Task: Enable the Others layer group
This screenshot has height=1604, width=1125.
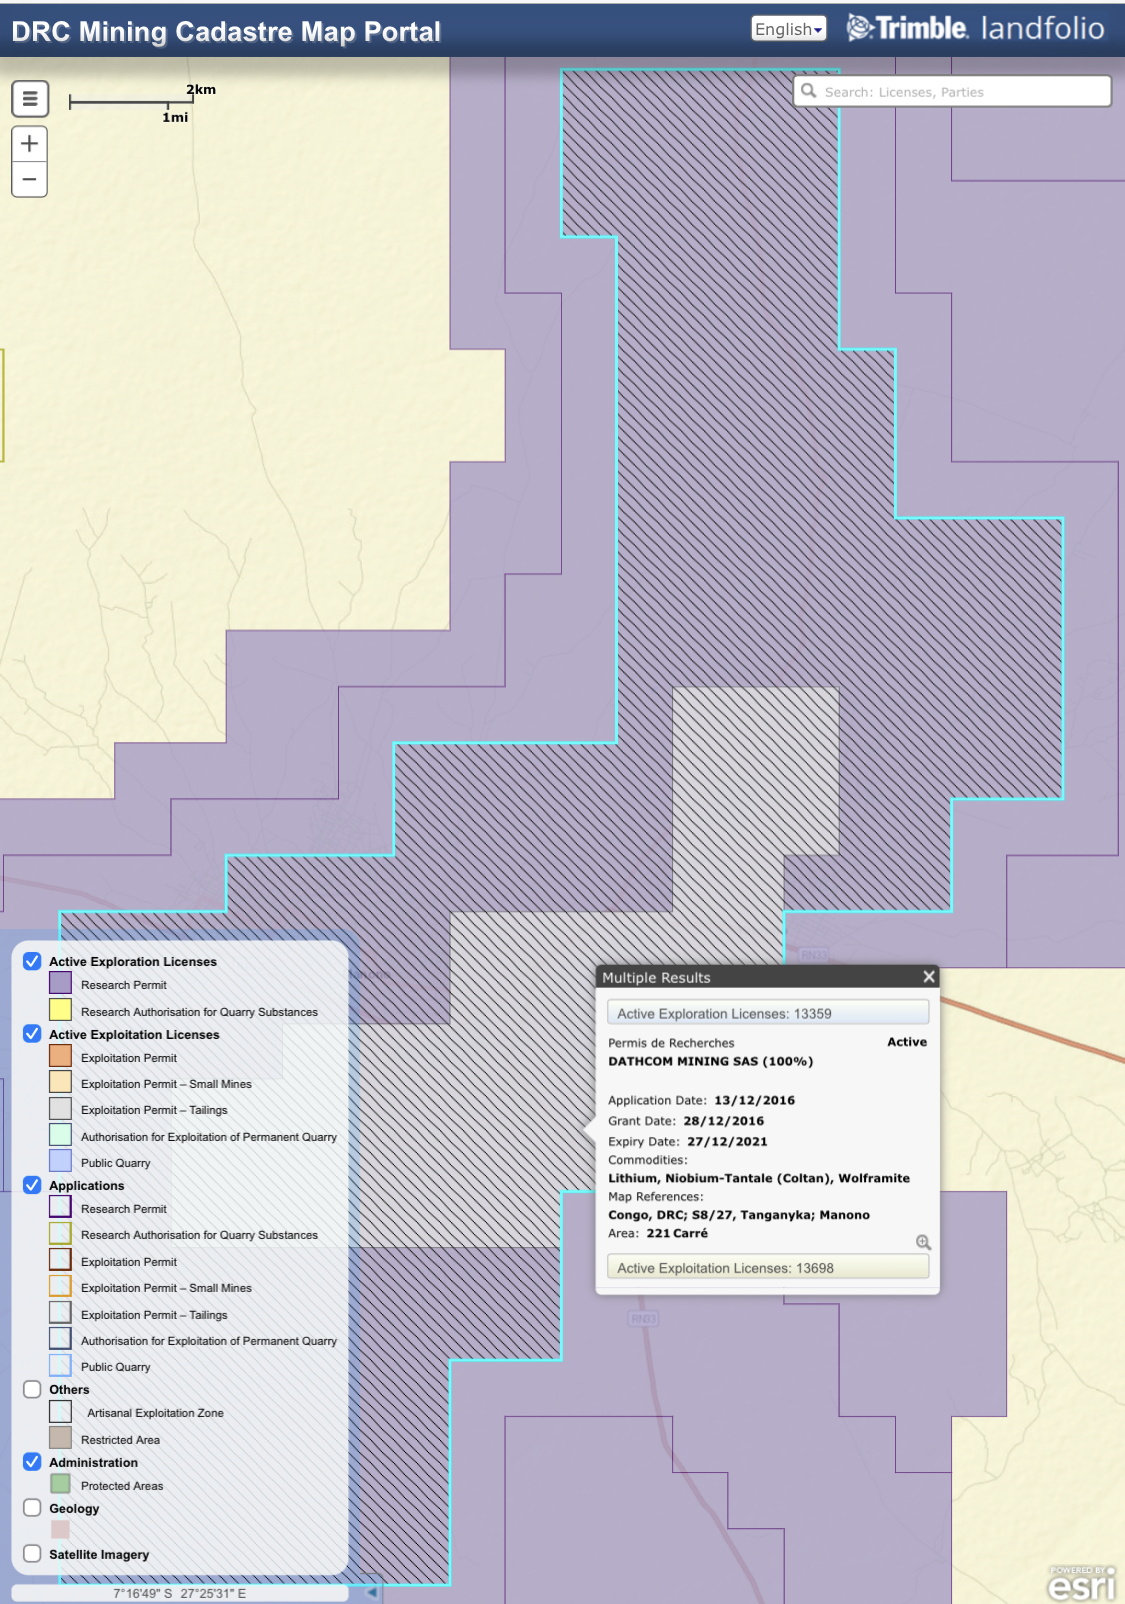Action: point(32,1389)
